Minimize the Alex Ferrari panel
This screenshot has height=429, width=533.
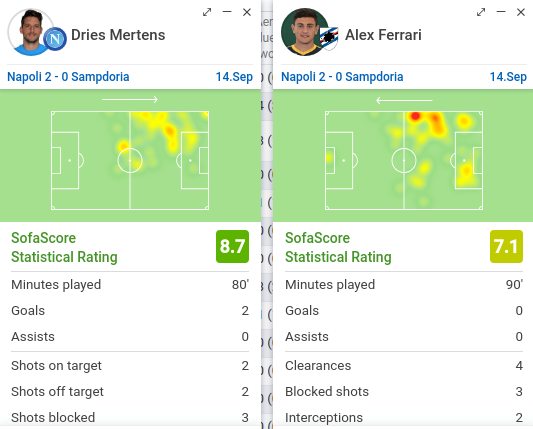click(501, 12)
